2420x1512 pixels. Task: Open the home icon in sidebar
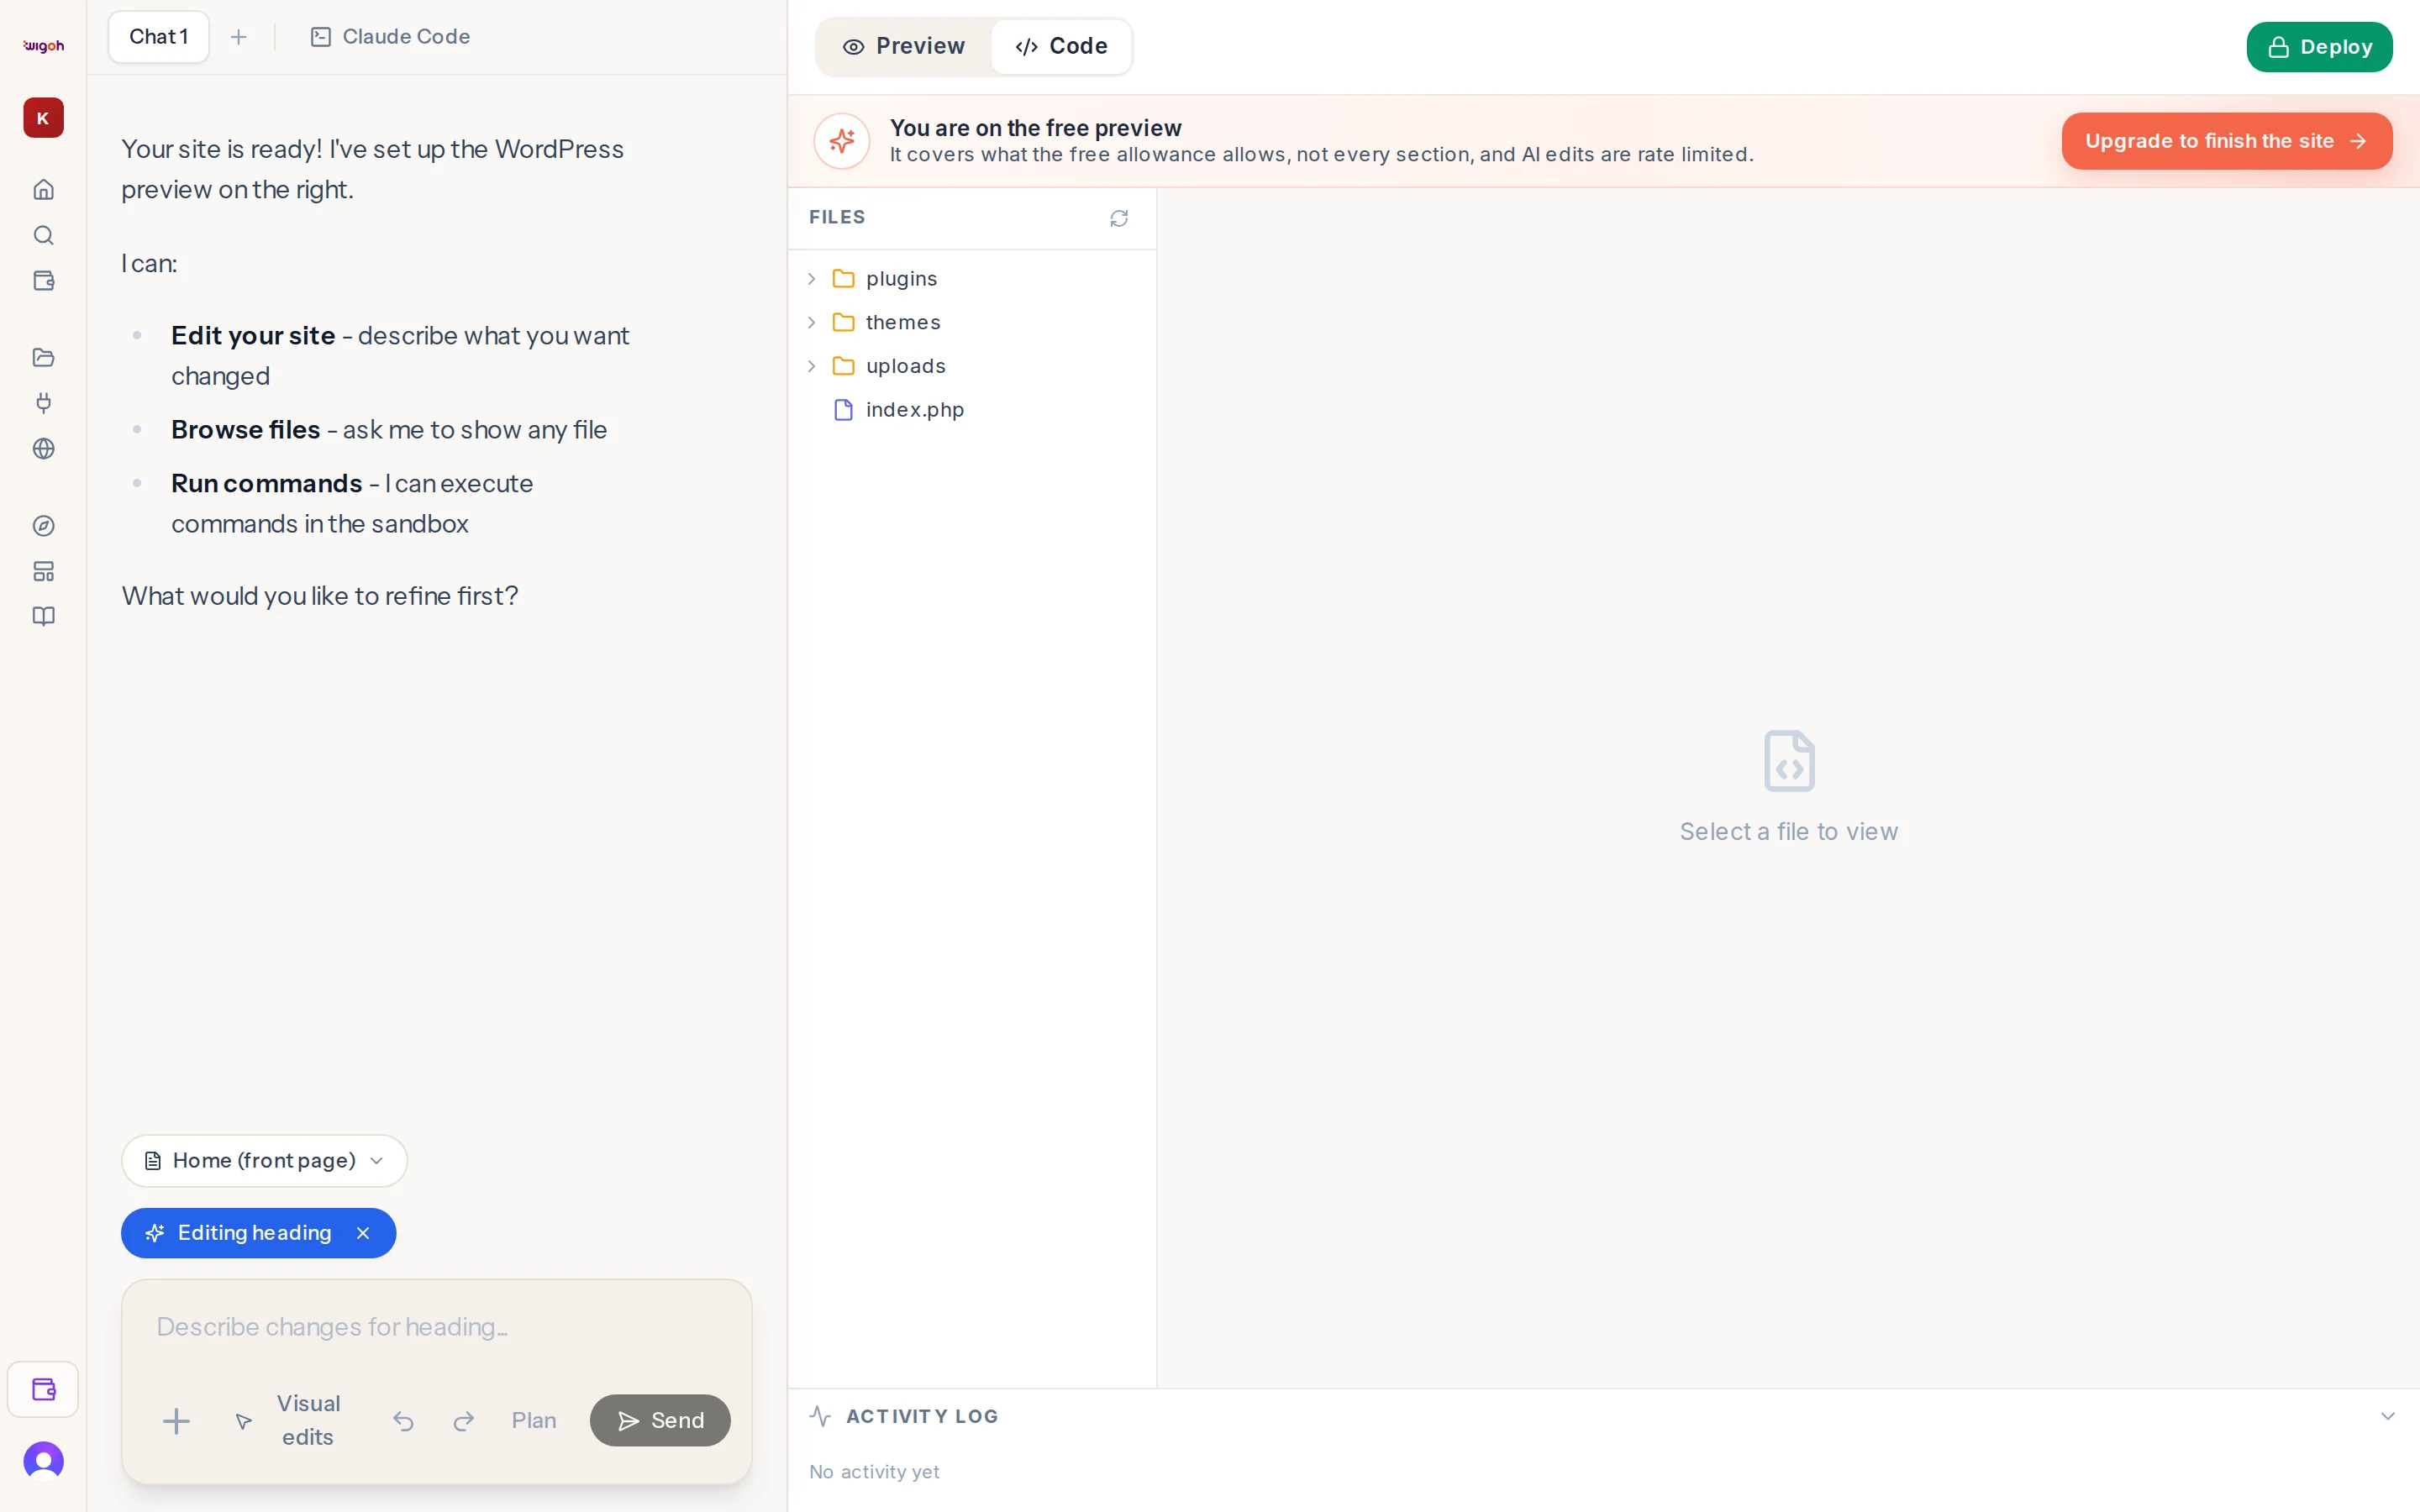tap(43, 189)
